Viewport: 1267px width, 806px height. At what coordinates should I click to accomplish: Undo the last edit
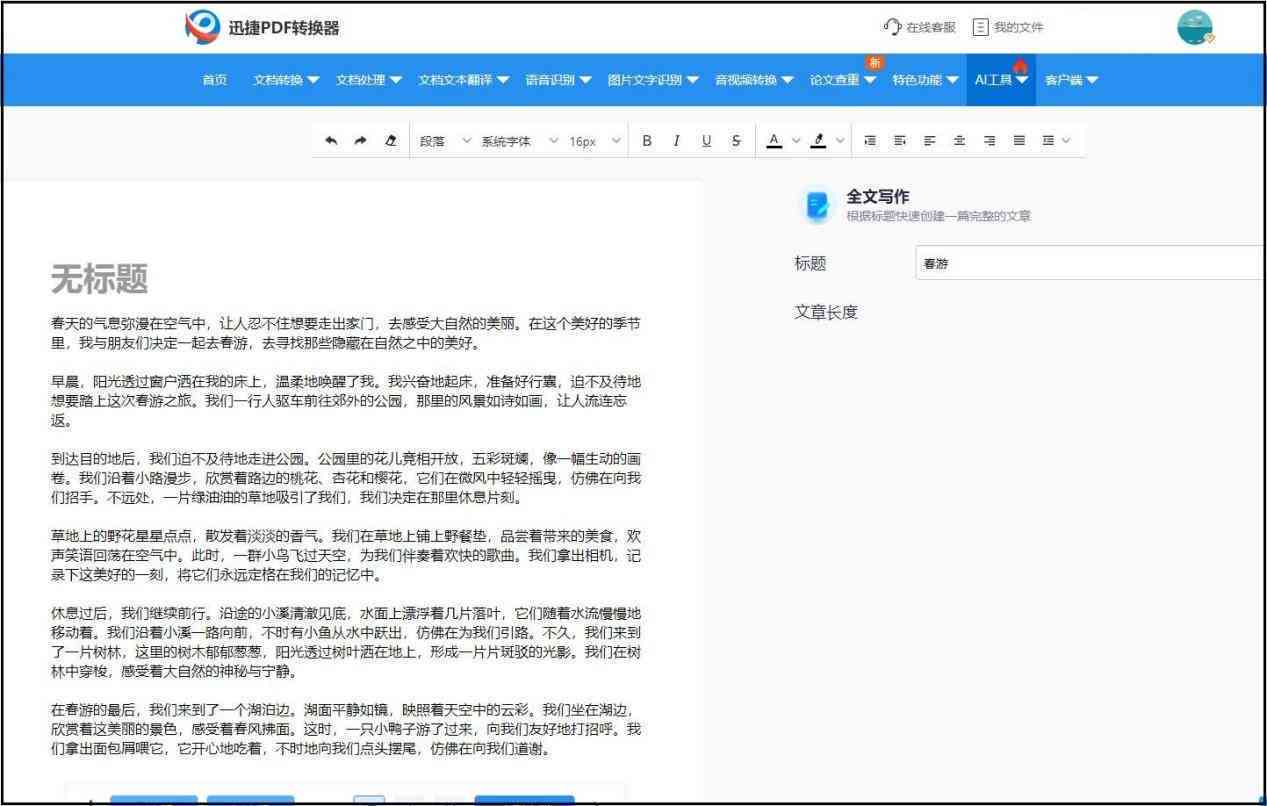tap(331, 141)
